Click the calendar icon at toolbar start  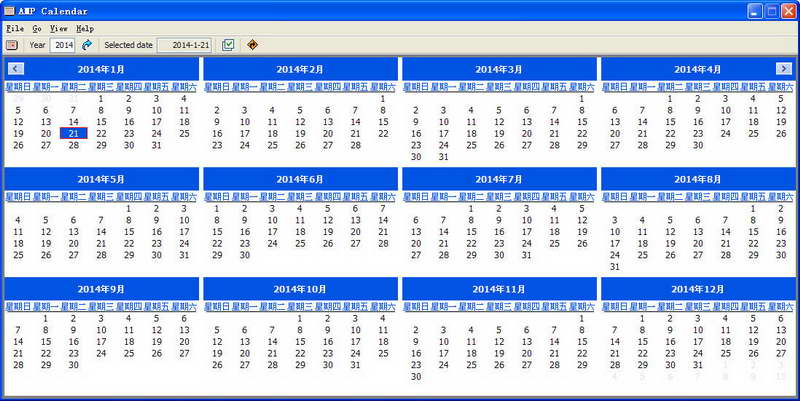tap(12, 45)
